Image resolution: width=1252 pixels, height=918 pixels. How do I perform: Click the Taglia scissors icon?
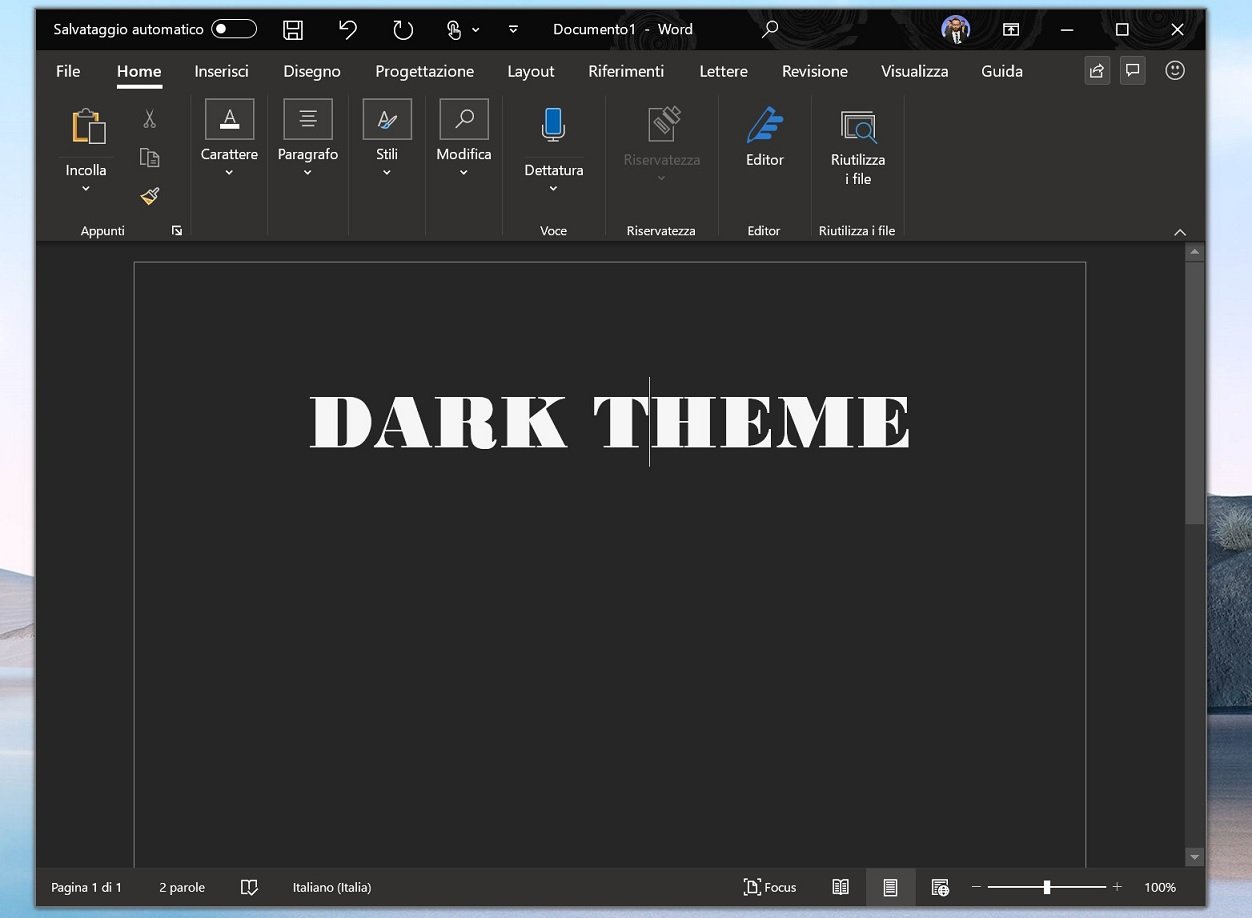pos(150,118)
